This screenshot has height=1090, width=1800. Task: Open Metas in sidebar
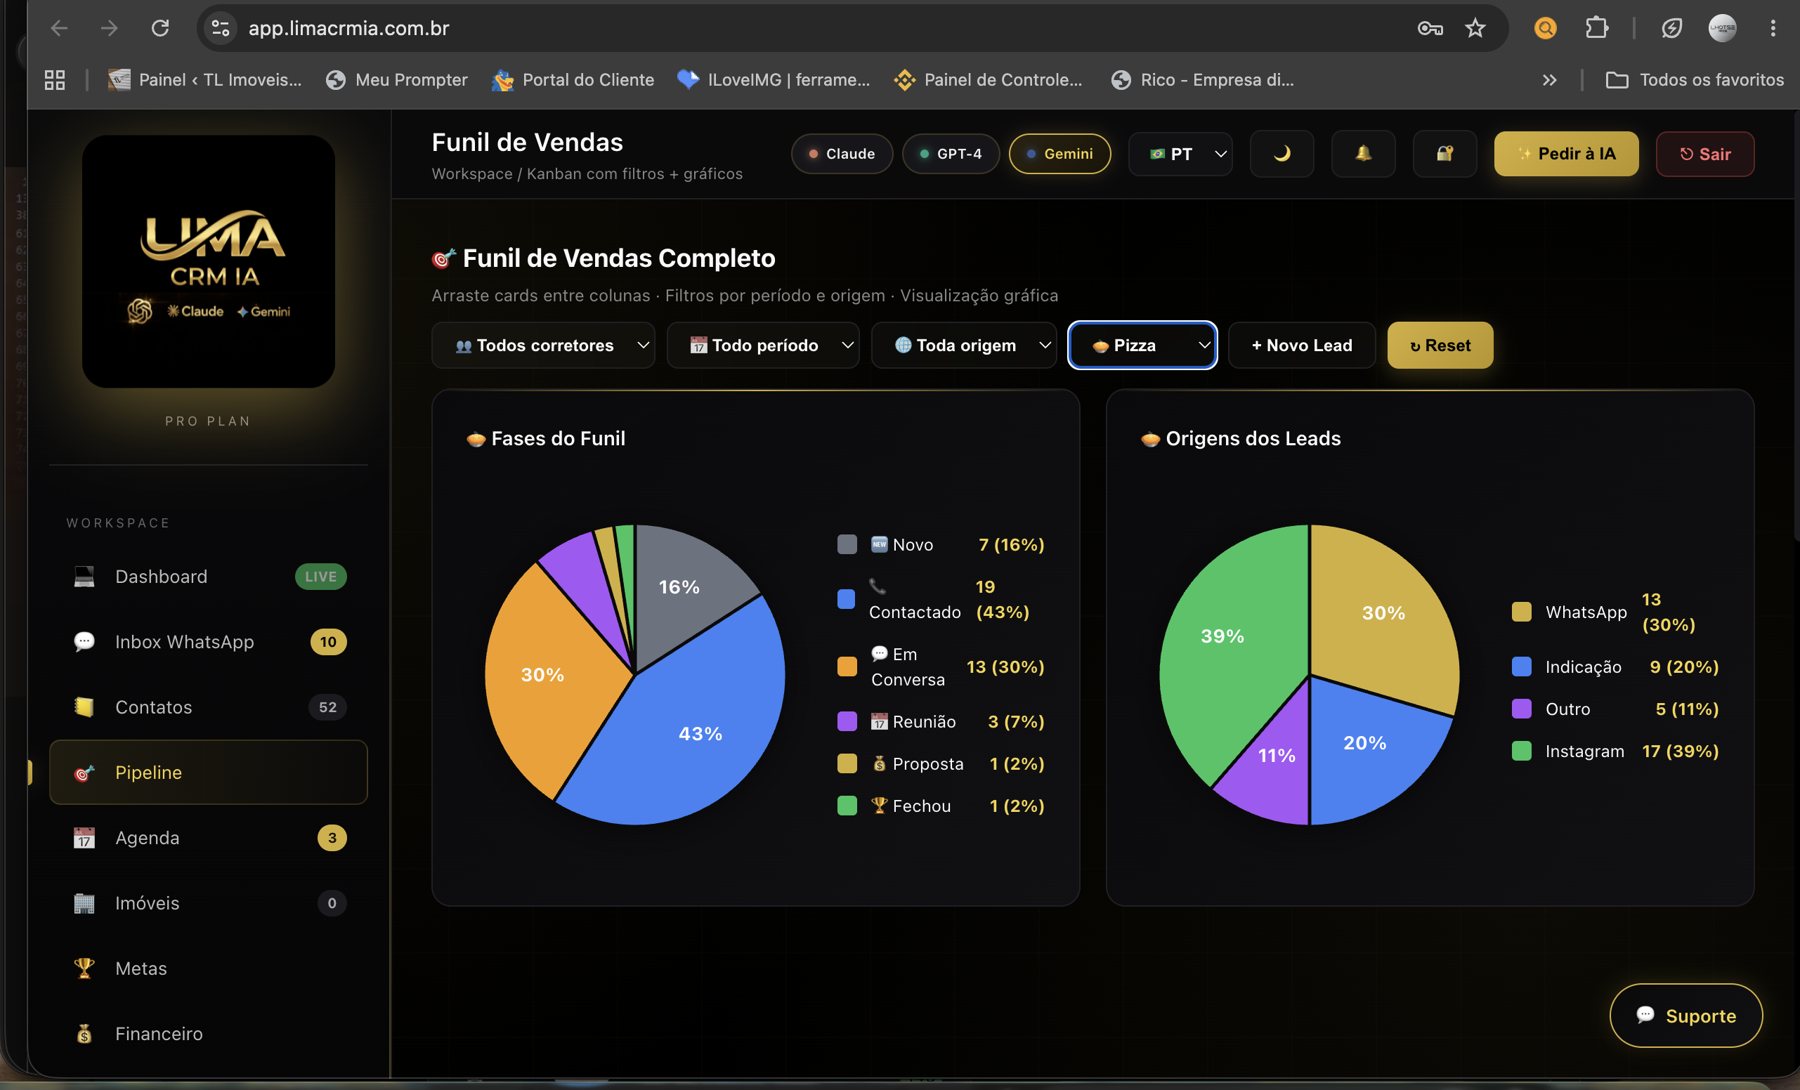208,968
